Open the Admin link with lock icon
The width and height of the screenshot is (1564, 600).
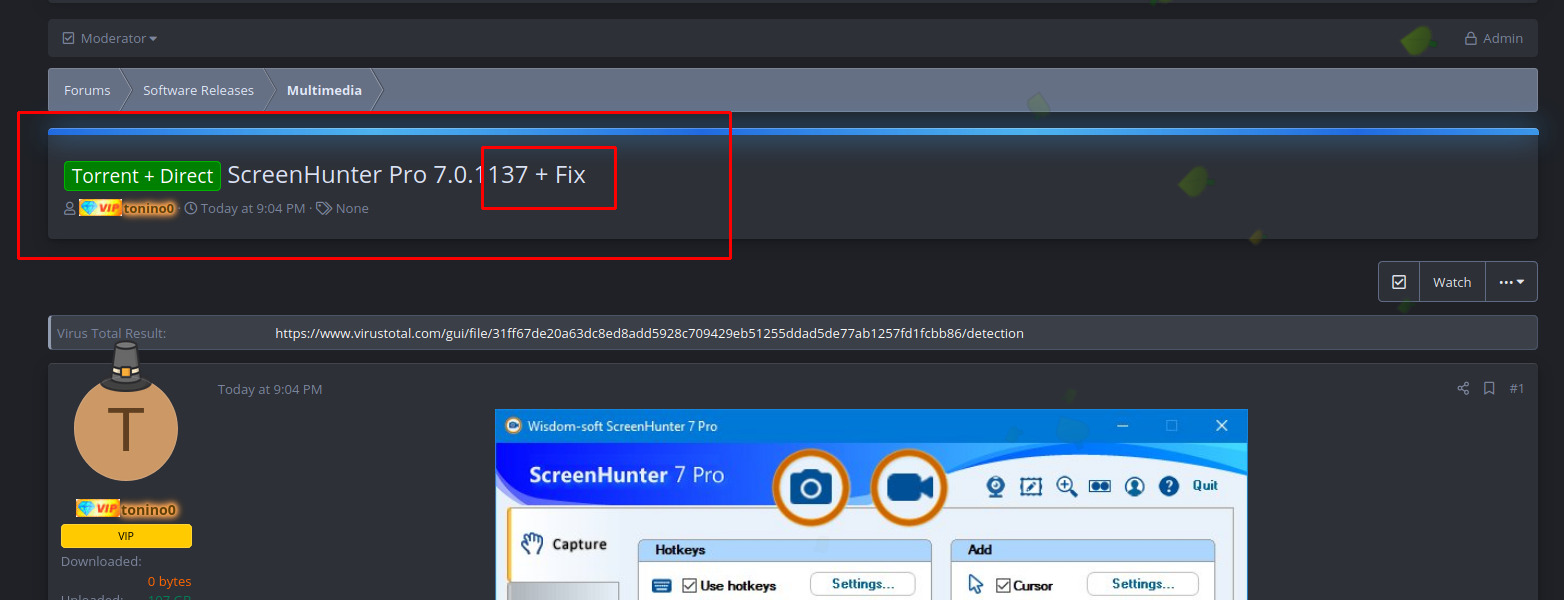[x=1494, y=38]
